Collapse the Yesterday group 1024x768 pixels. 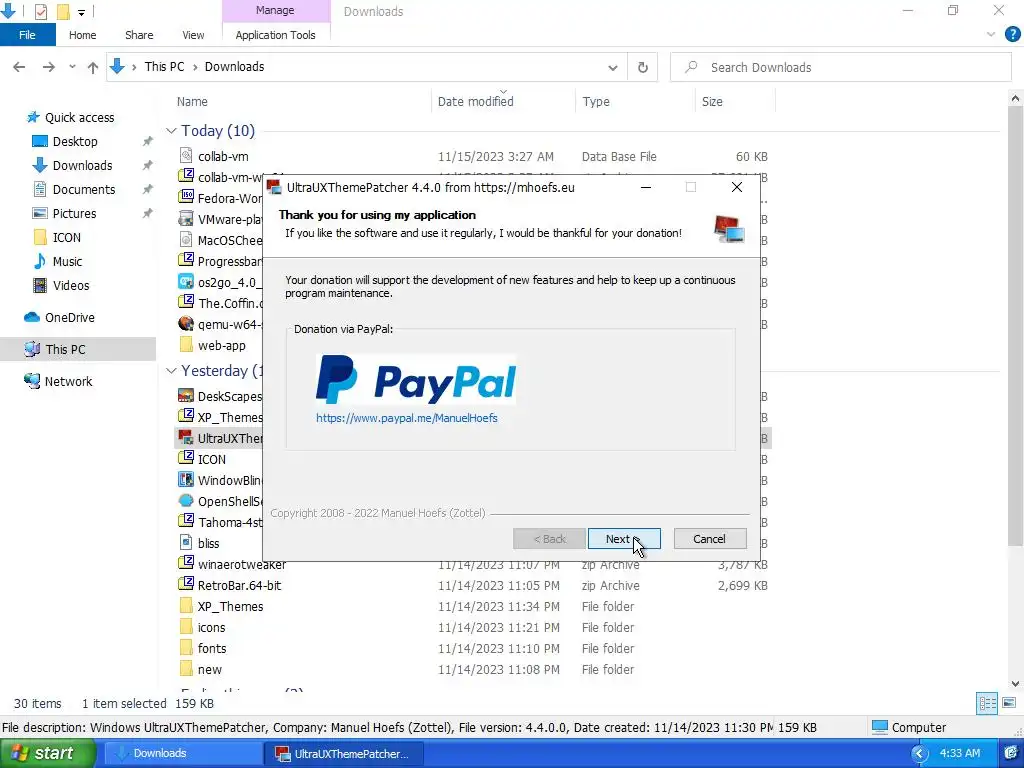point(171,371)
